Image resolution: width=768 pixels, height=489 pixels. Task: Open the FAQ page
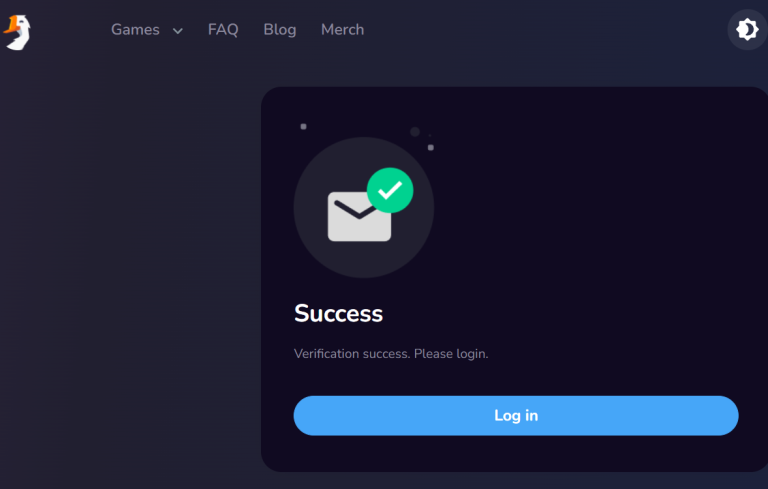(x=223, y=30)
